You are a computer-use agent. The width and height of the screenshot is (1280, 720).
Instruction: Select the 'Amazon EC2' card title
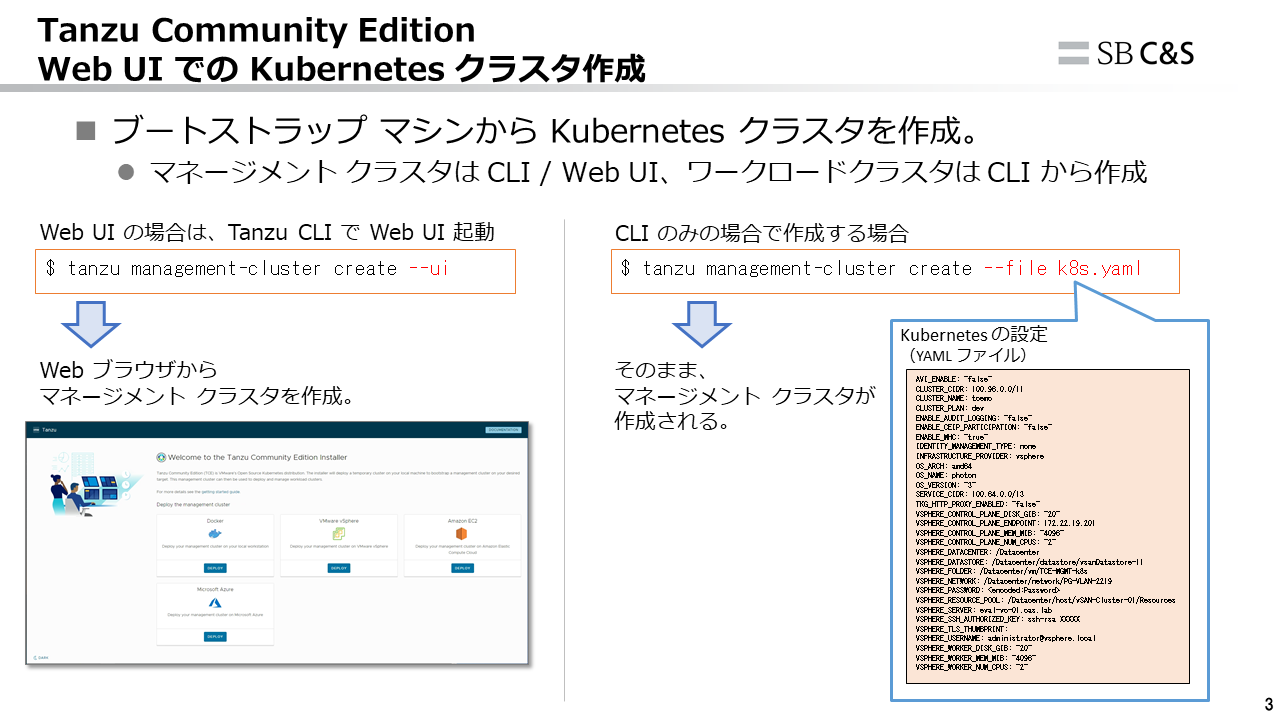tap(462, 521)
